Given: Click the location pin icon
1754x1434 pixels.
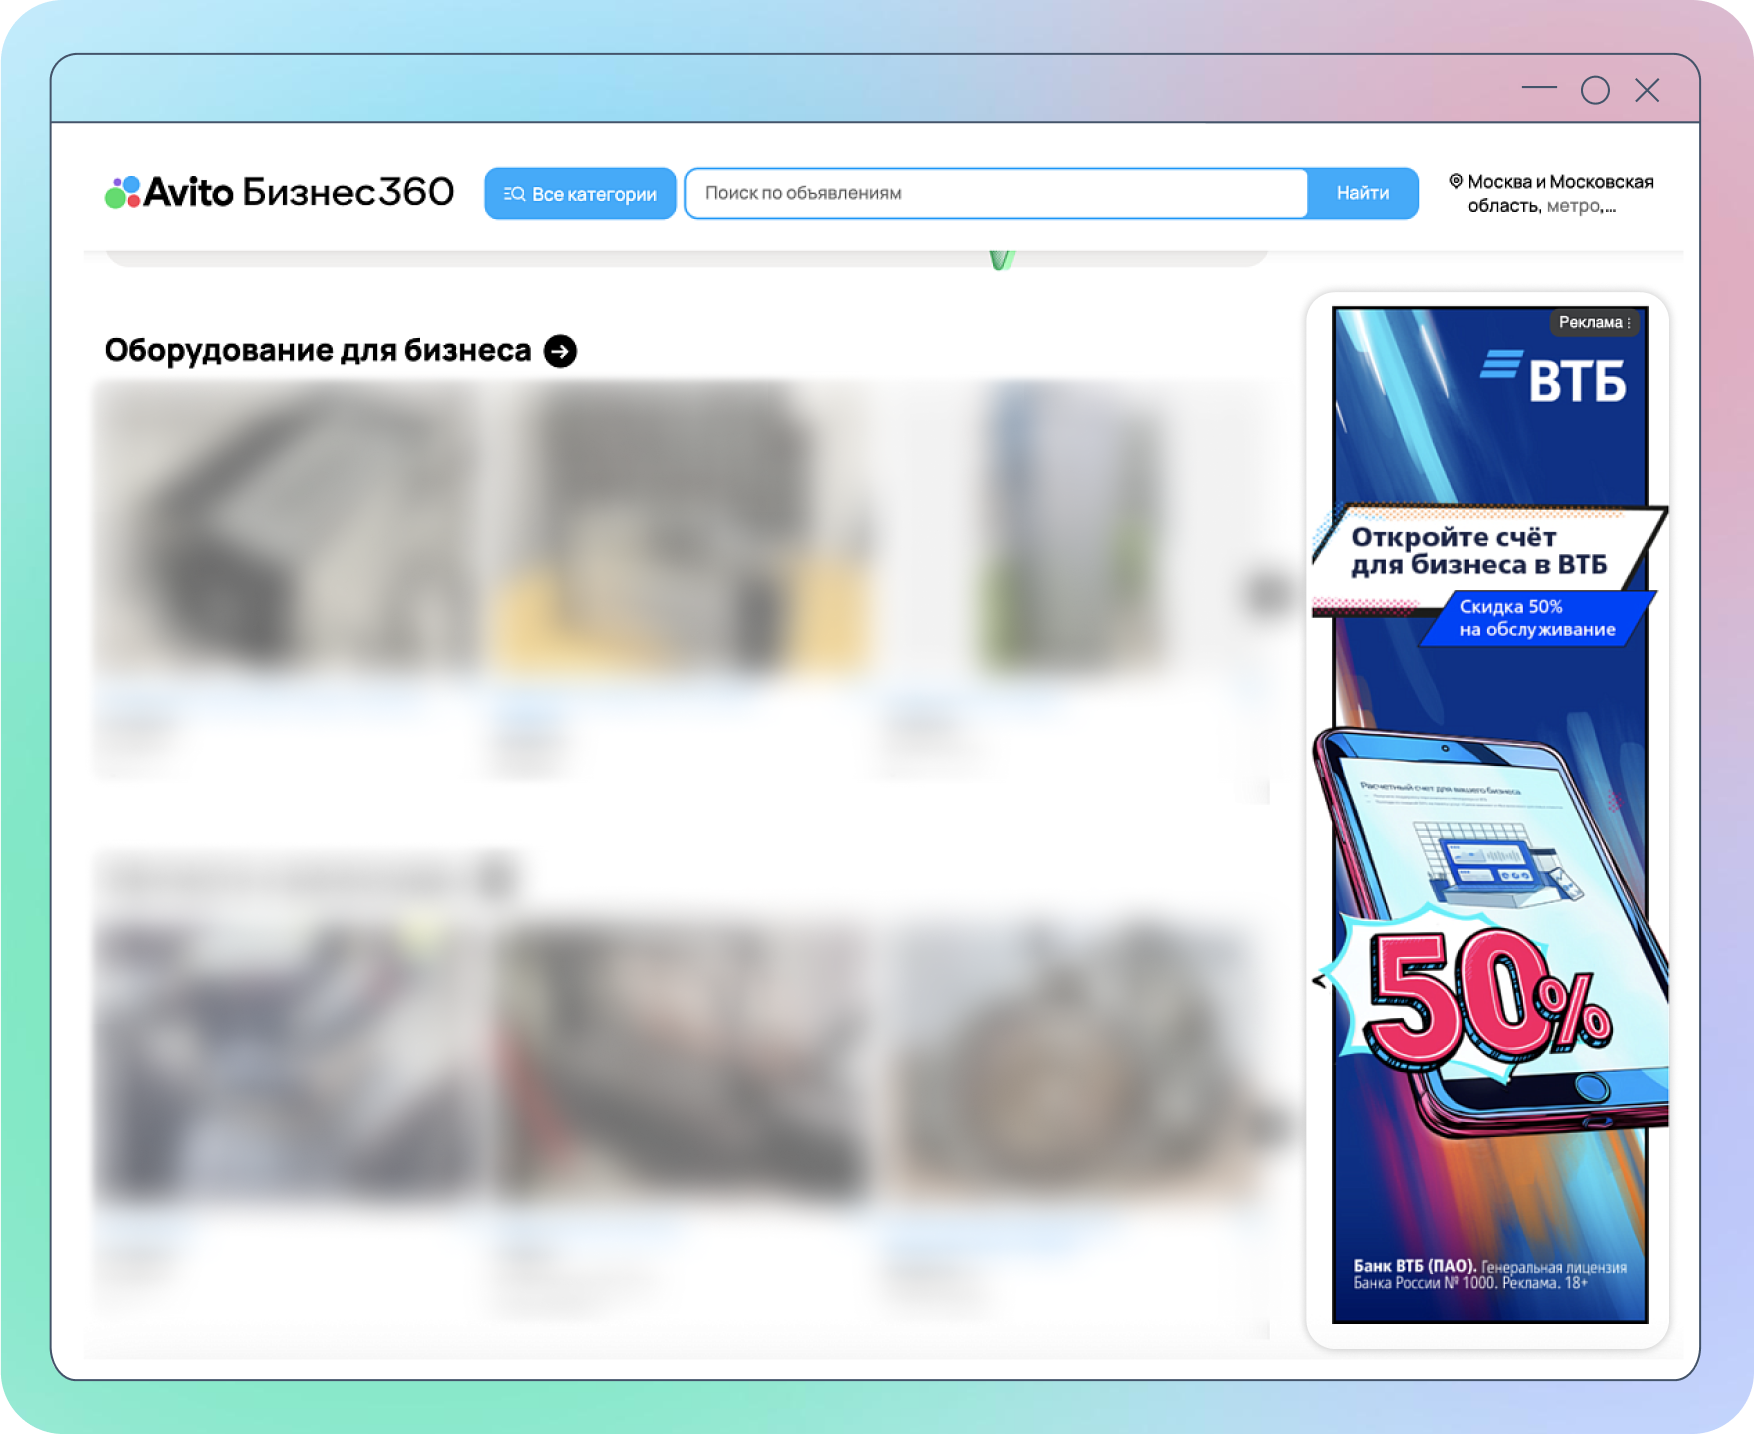Looking at the screenshot, I should (1456, 181).
